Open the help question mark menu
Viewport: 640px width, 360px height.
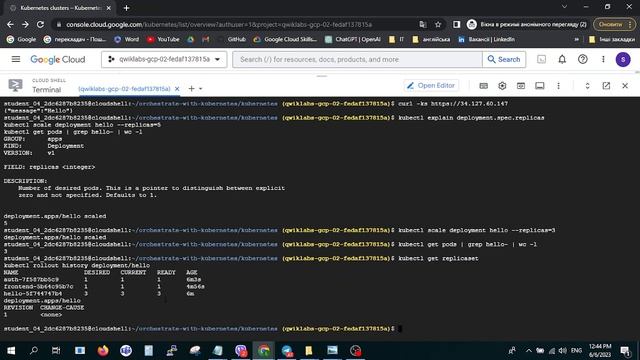pos(582,60)
